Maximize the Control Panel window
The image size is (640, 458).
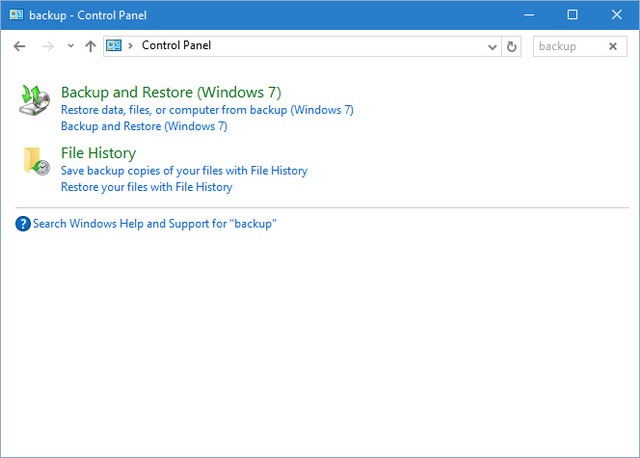click(572, 15)
